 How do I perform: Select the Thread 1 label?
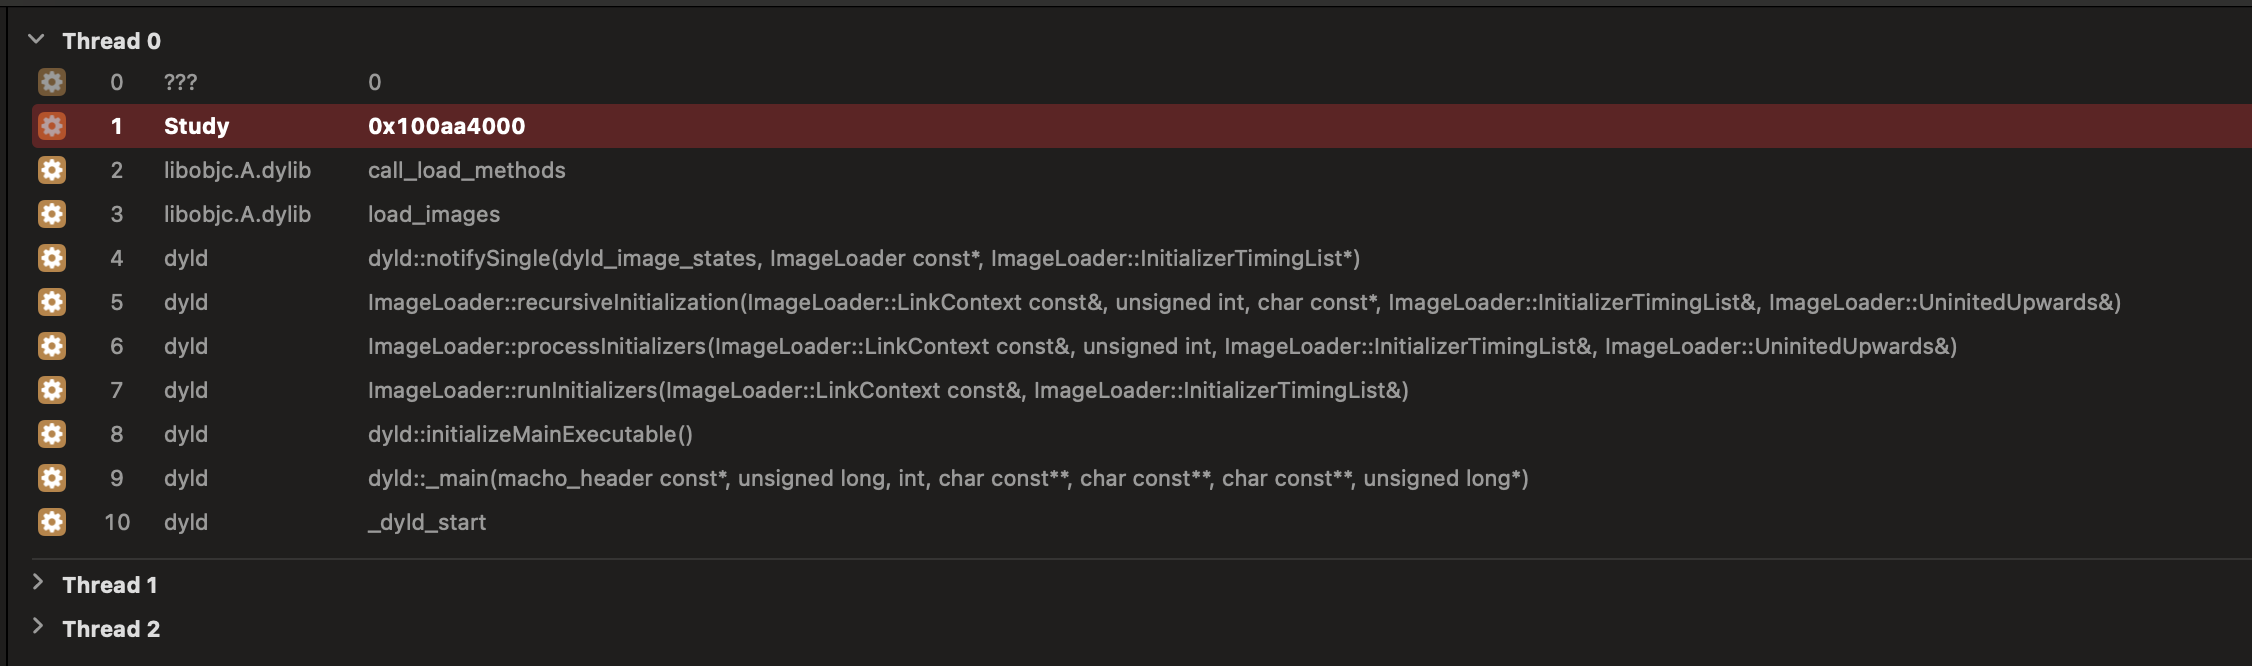(110, 585)
